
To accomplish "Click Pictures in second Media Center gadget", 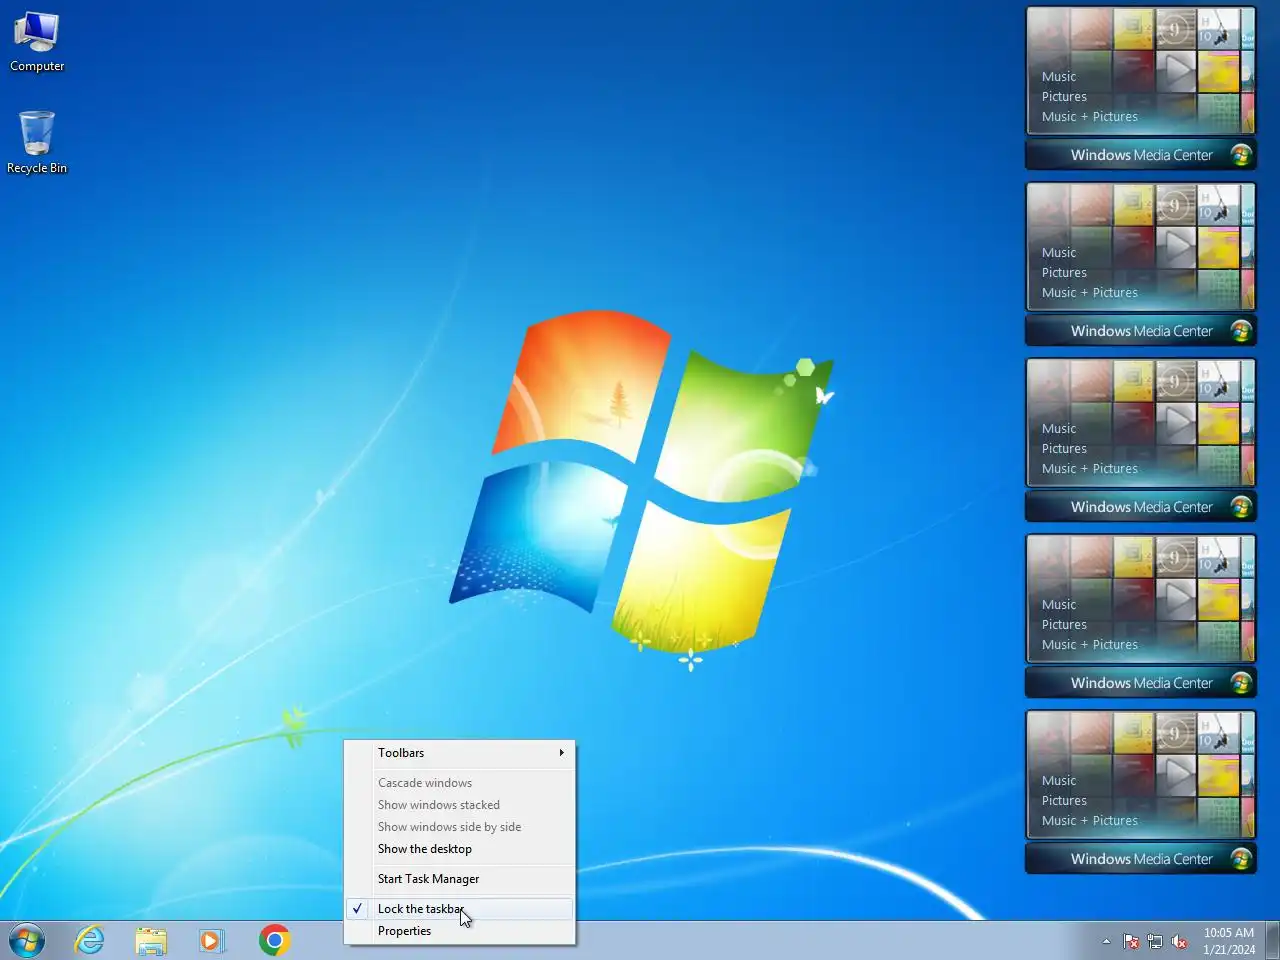I will coord(1064,273).
